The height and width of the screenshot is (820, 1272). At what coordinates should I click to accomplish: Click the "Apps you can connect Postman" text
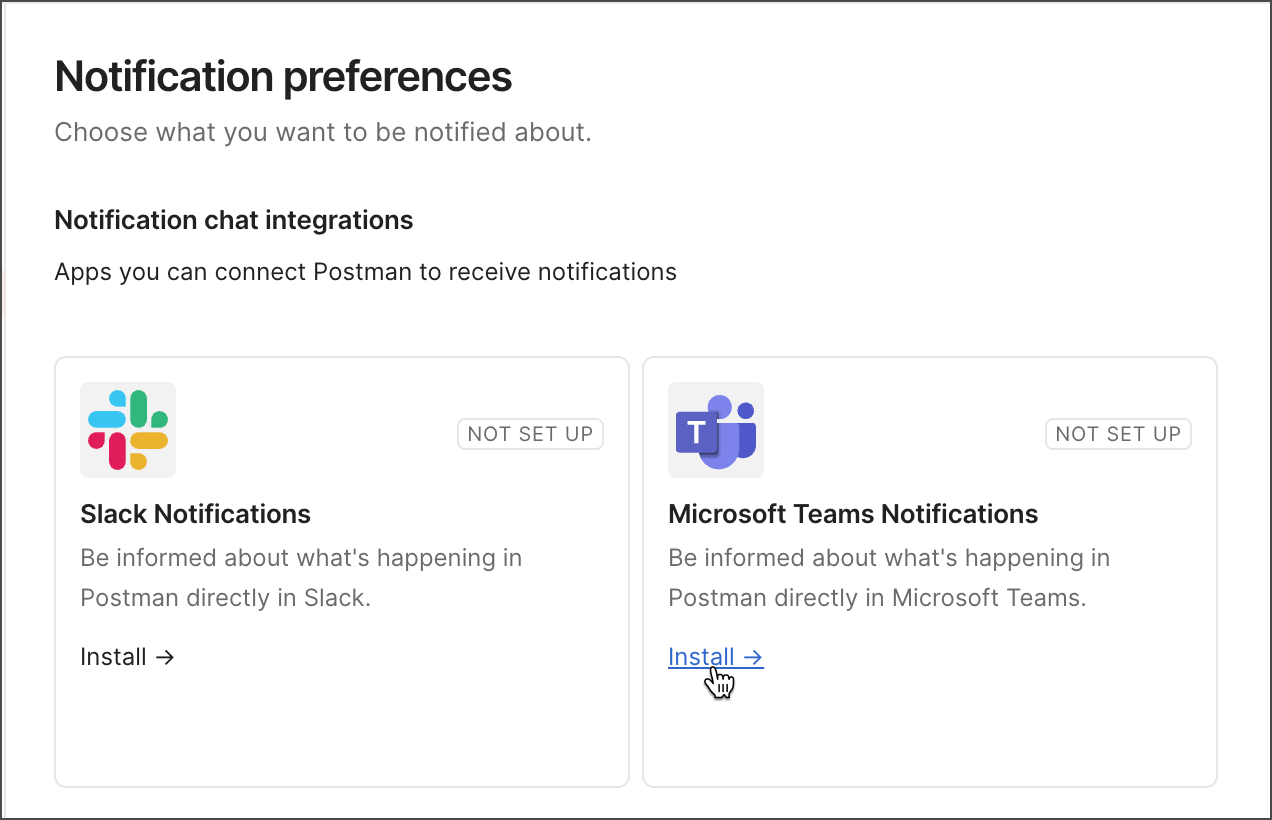pyautogui.click(x=365, y=271)
